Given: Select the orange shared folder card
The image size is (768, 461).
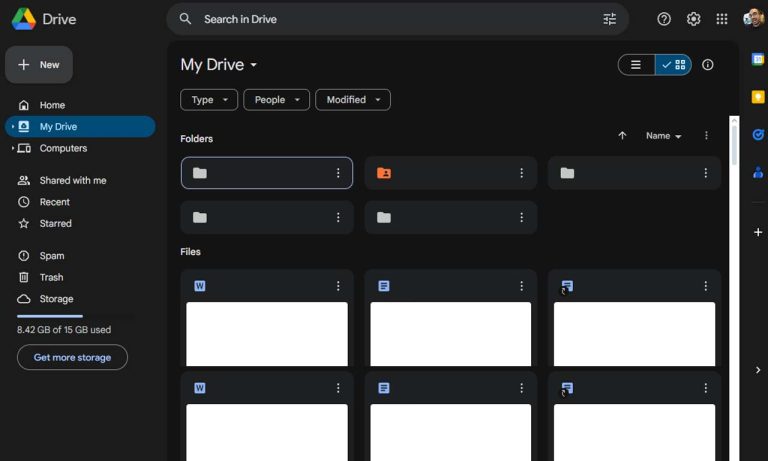Looking at the screenshot, I should point(451,173).
